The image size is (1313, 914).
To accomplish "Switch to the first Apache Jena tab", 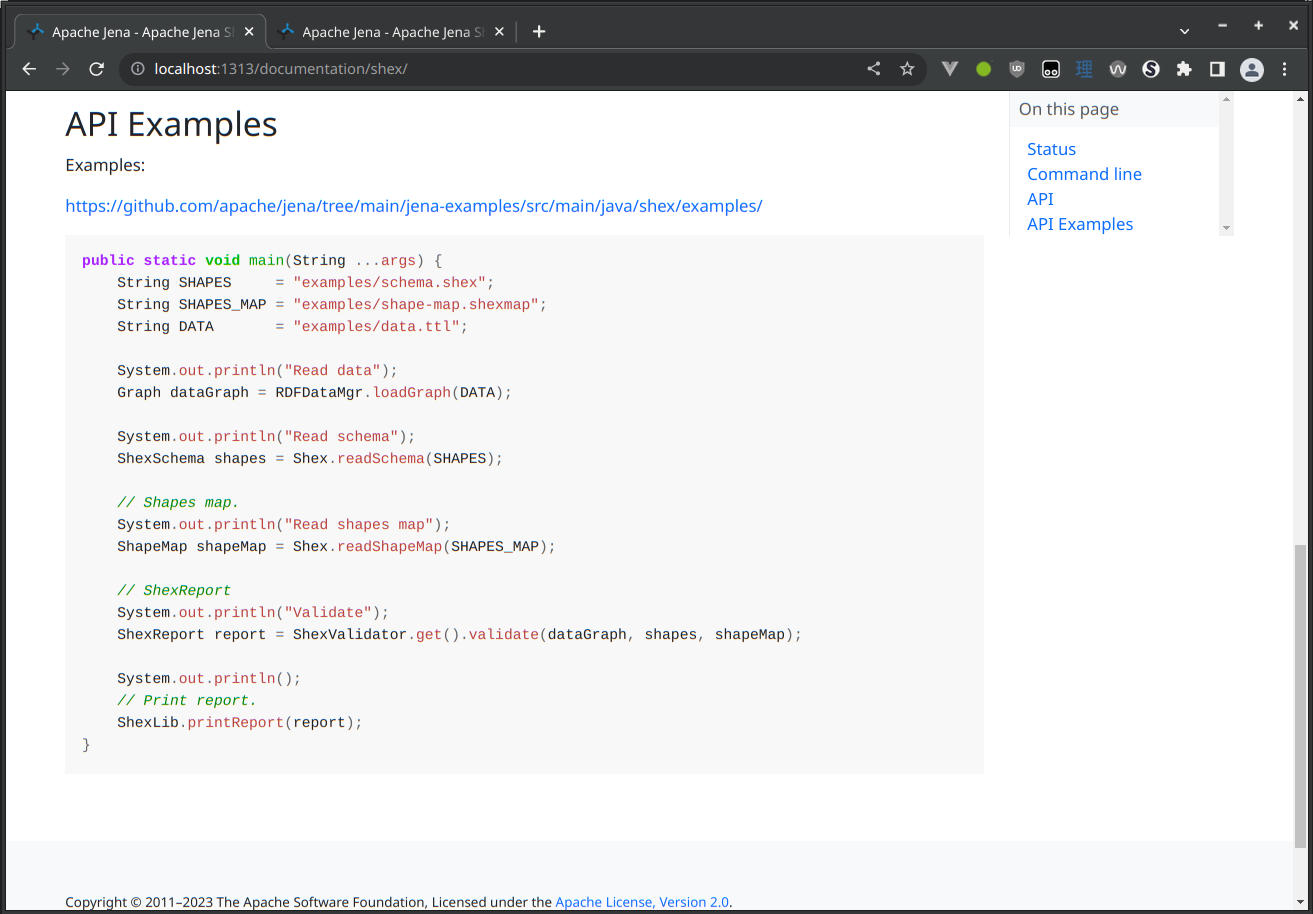I will [x=141, y=32].
